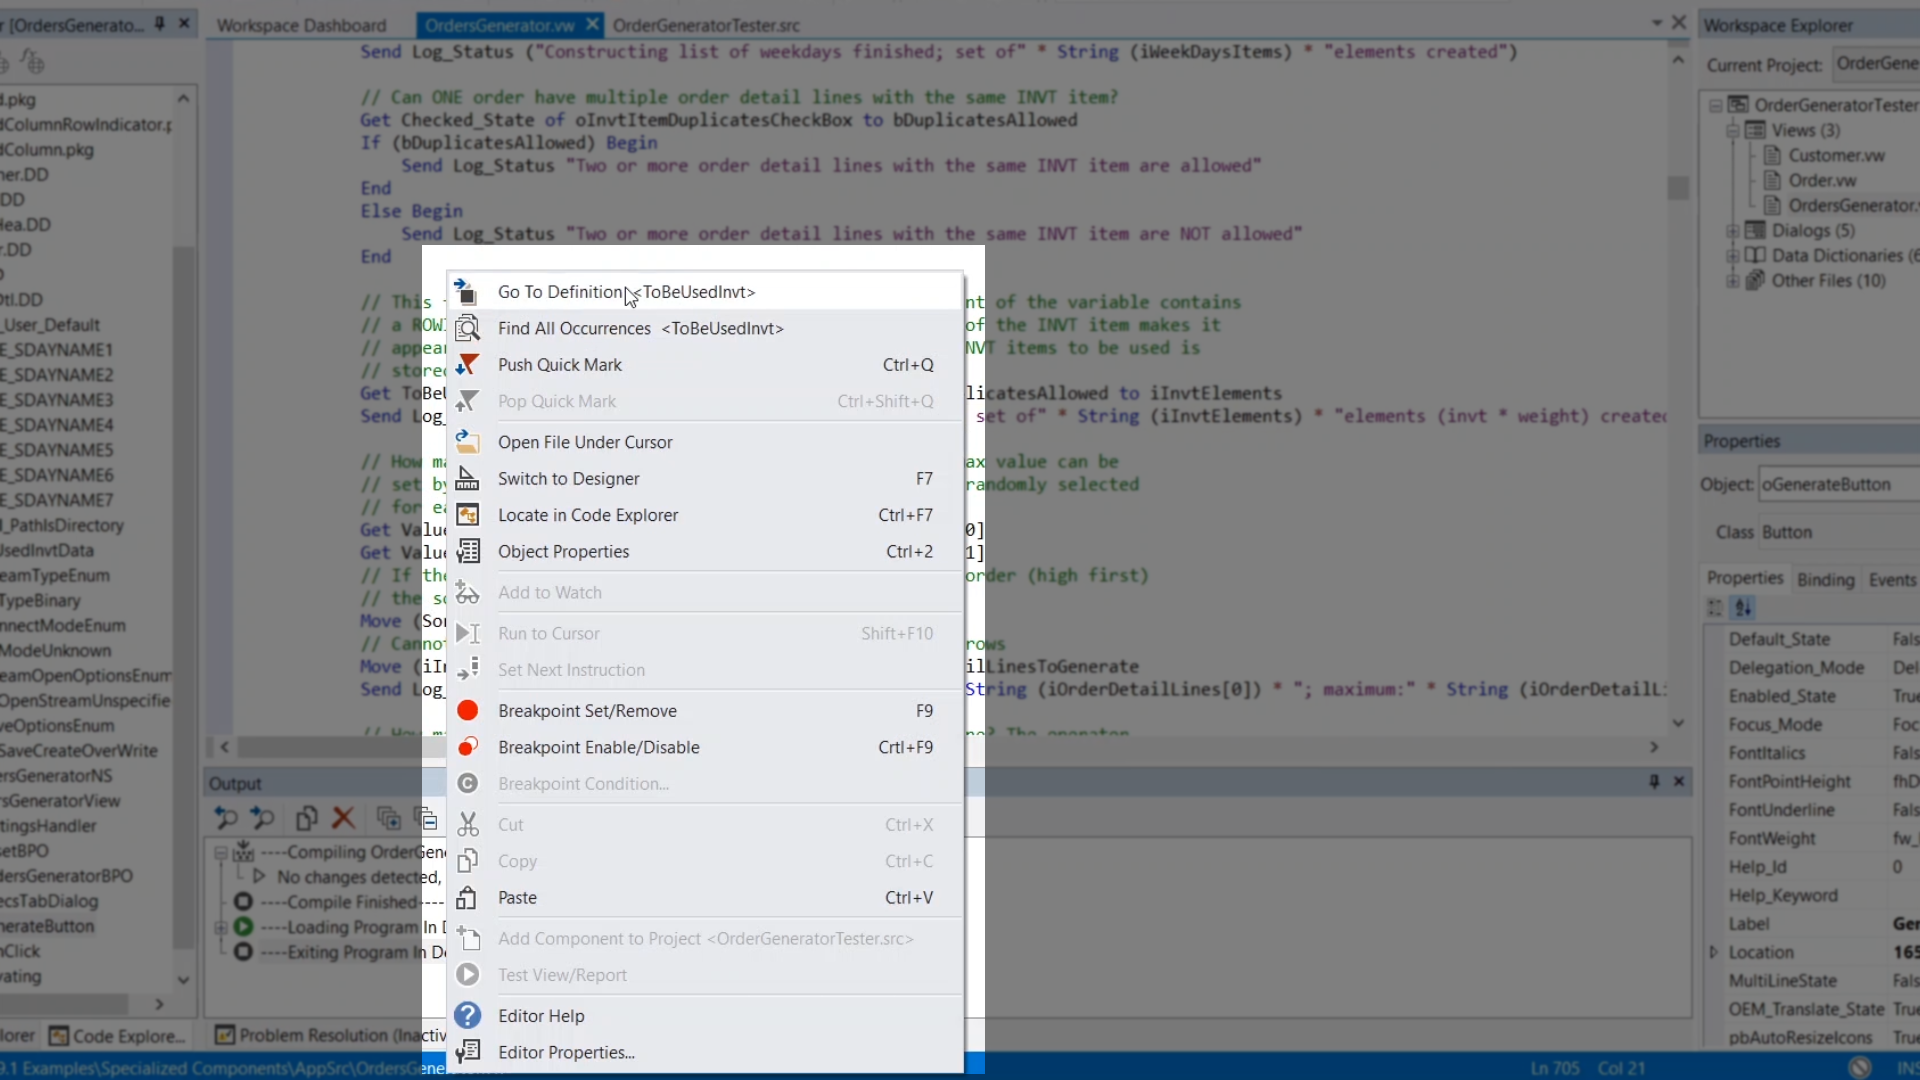1920x1080 pixels.
Task: Toggle Breakpoint Enable/Disable
Action: [x=598, y=748]
